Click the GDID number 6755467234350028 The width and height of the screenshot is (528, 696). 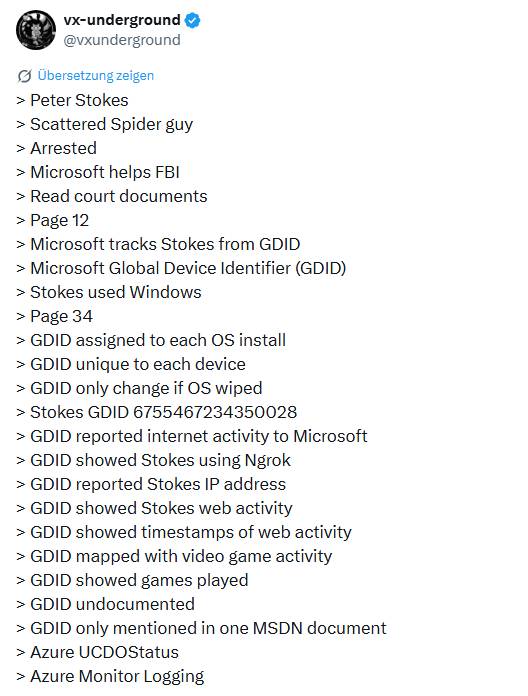click(x=215, y=412)
